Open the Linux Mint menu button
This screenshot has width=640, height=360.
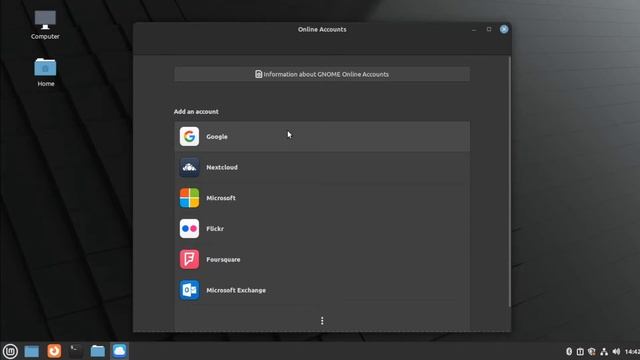point(10,351)
